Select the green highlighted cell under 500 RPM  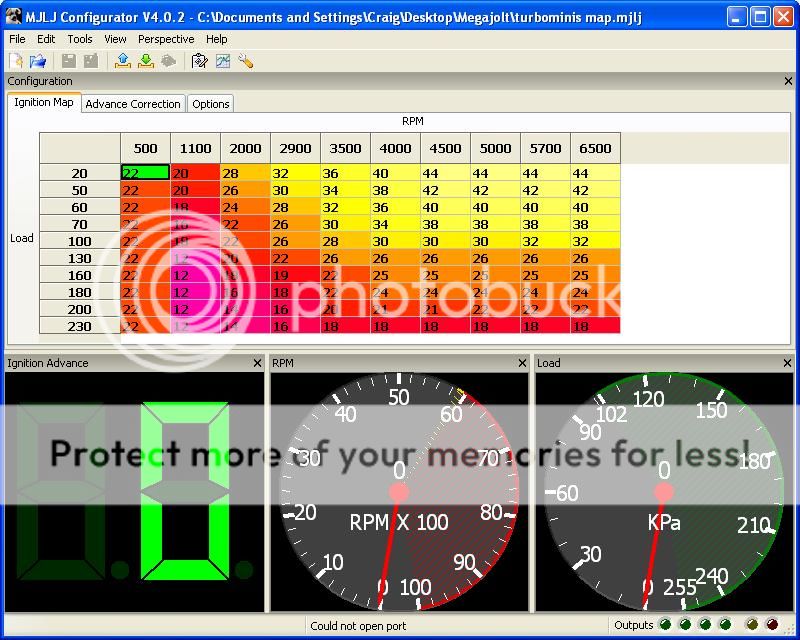[145, 173]
